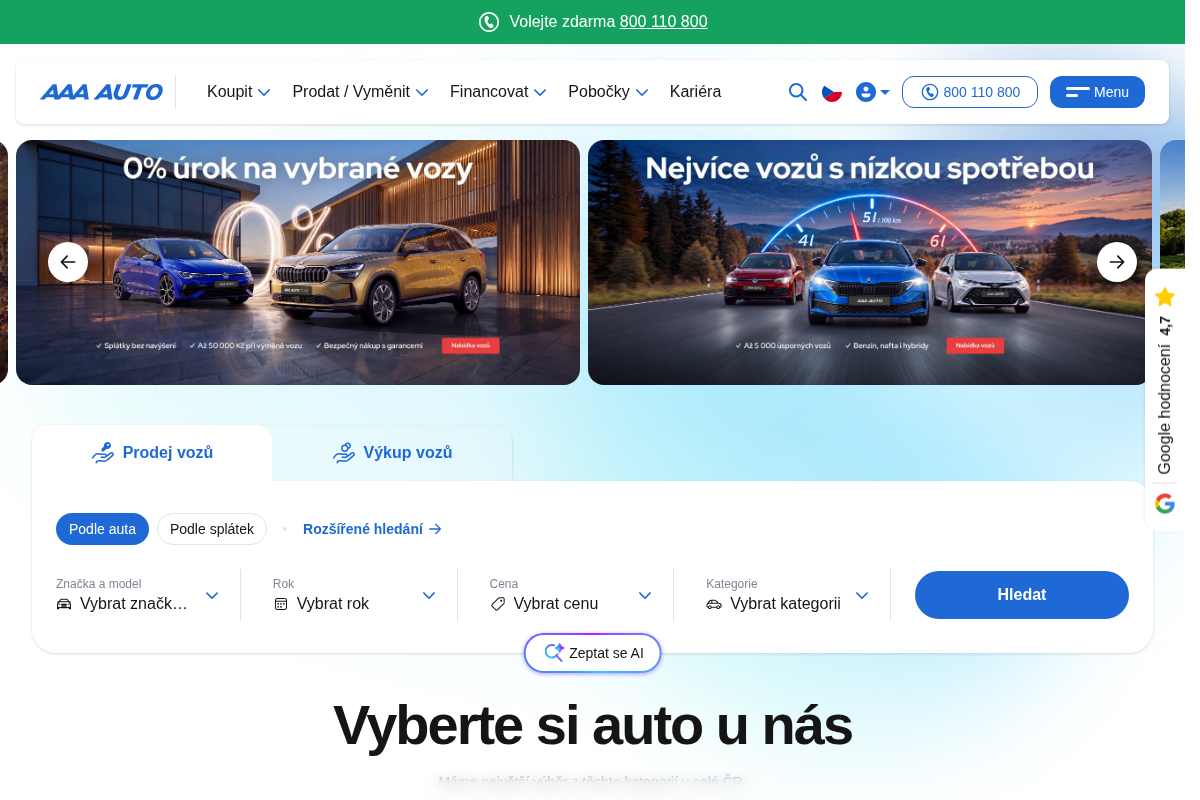This screenshot has width=1200, height=800.
Task: Open the 0% úrok na vybrané vozy banner
Action: tap(298, 262)
